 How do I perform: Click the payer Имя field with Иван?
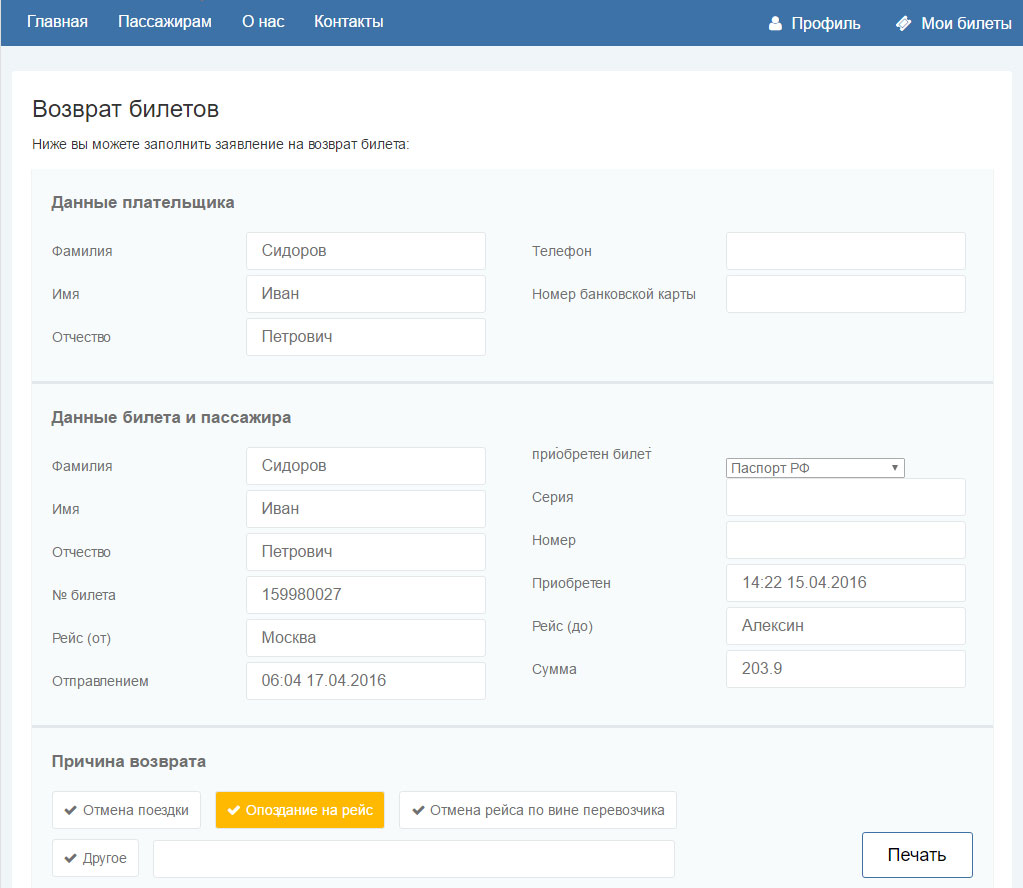click(x=366, y=294)
